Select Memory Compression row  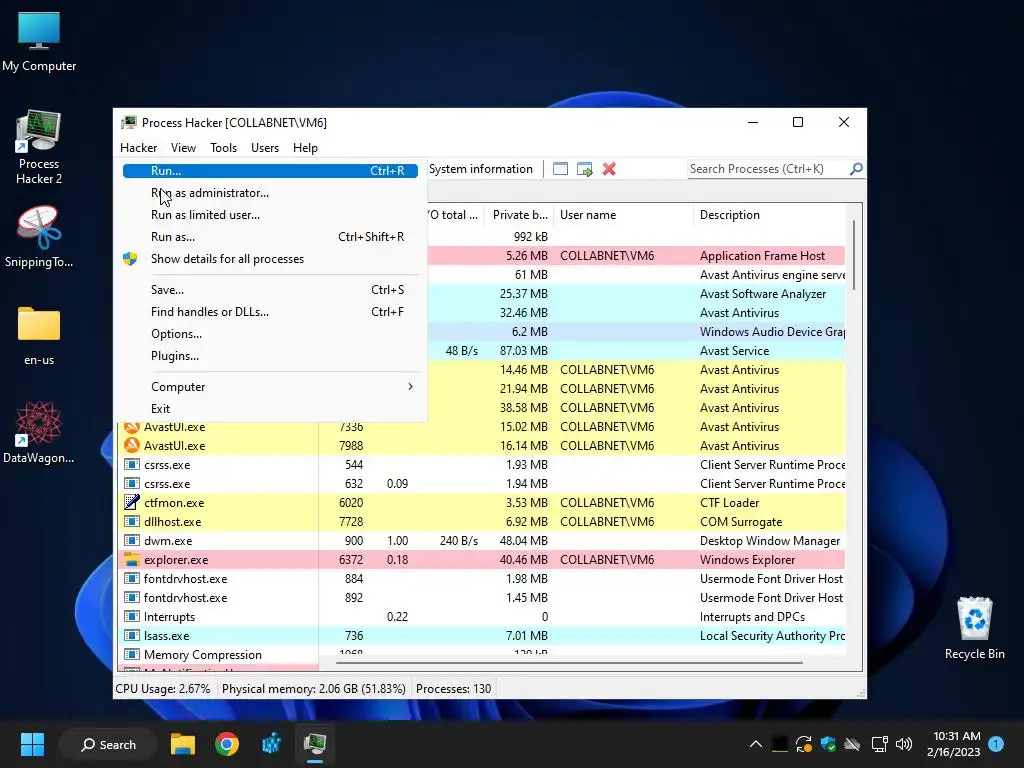pos(483,654)
